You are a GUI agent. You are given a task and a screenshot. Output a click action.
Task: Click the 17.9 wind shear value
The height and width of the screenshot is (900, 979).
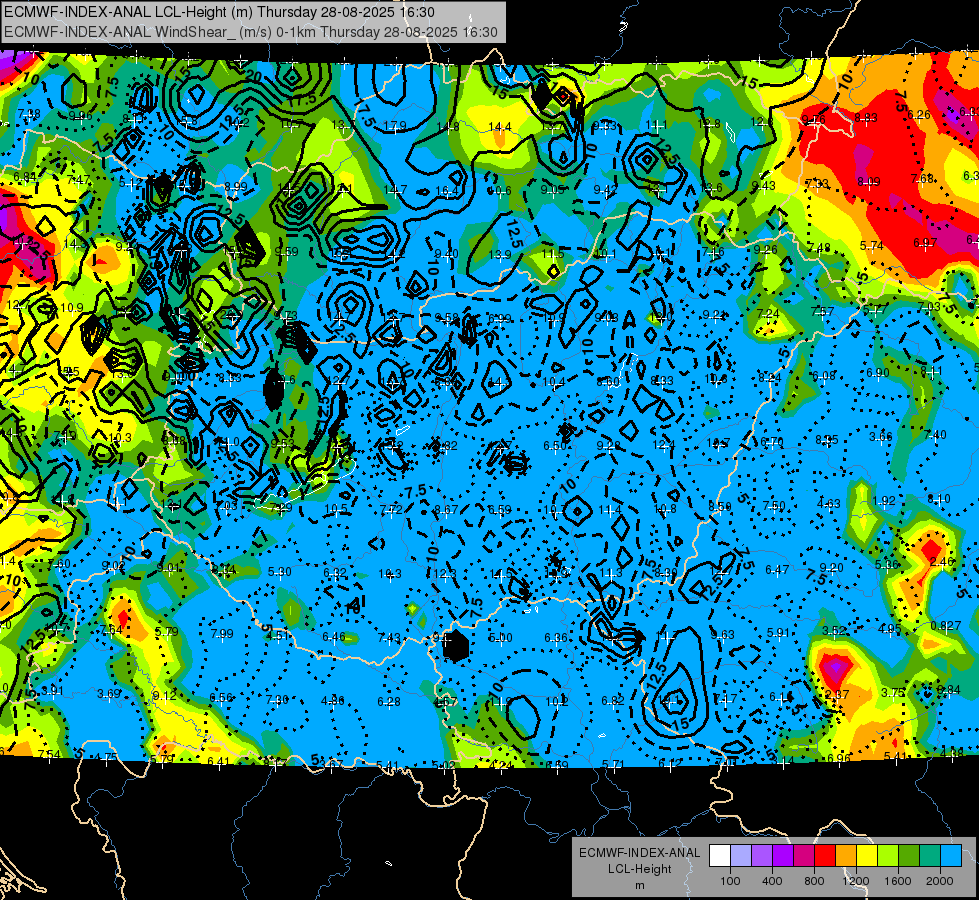coord(395,126)
